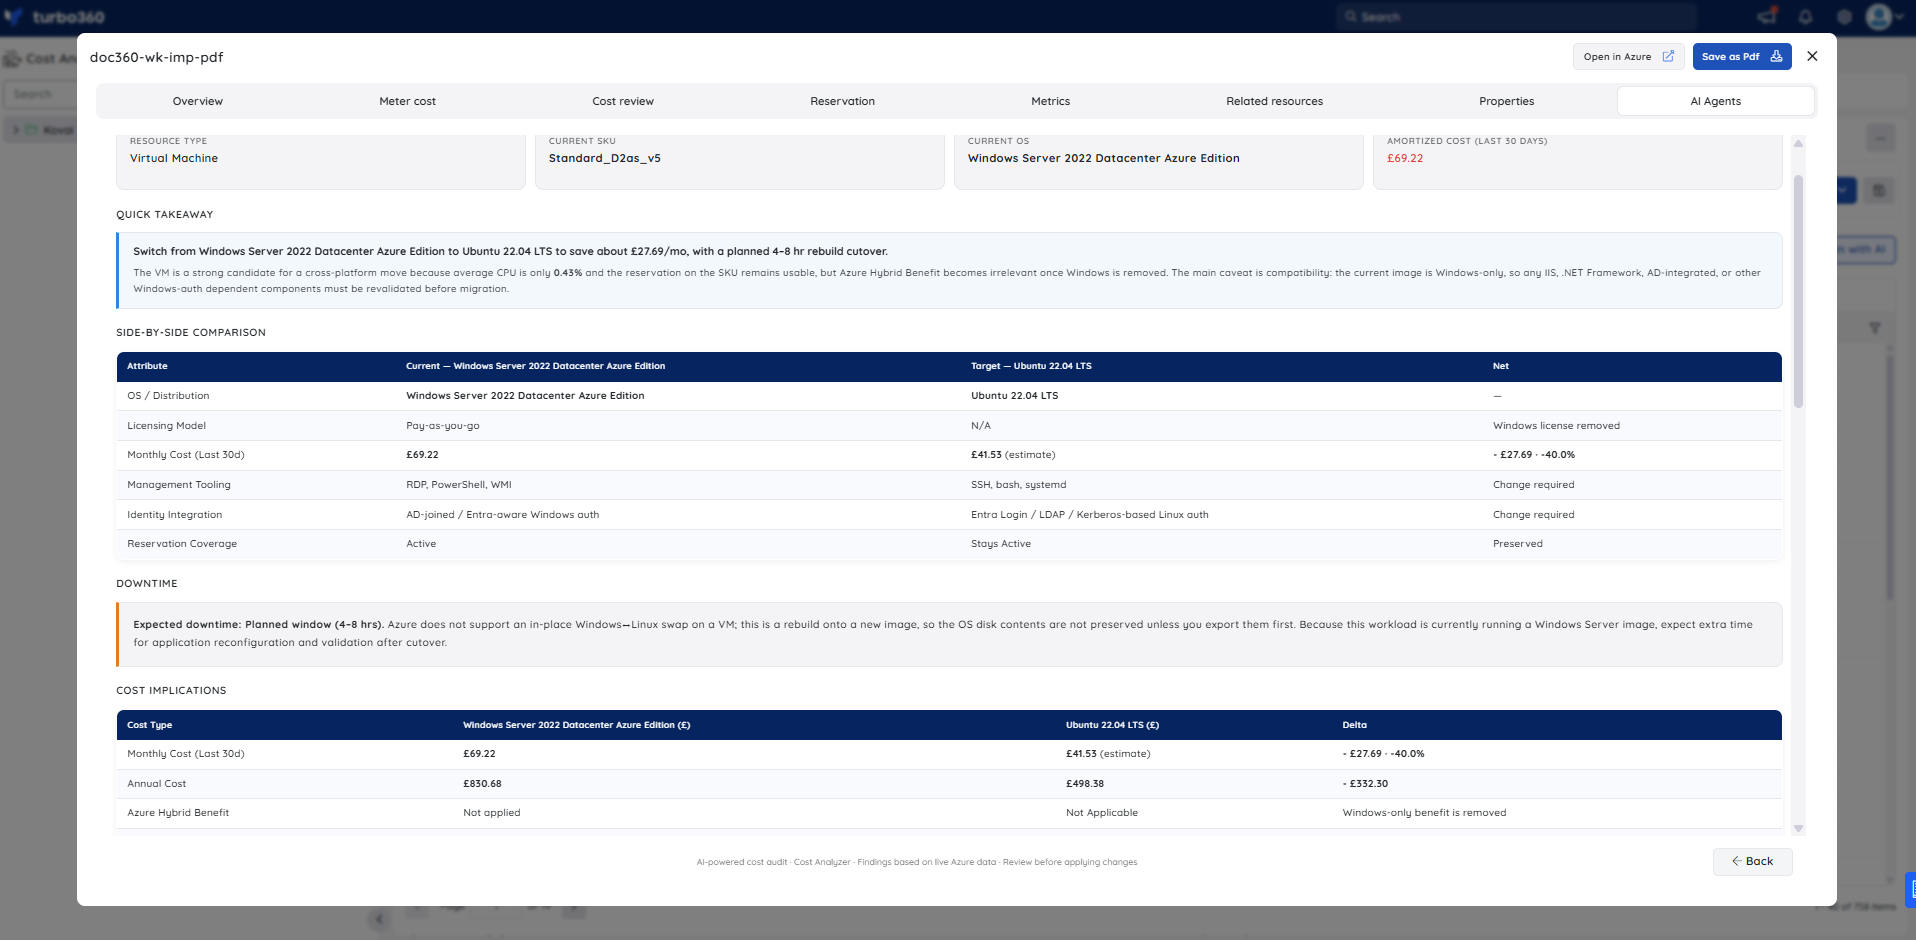Click the Delta column header
The width and height of the screenshot is (1916, 940).
tap(1354, 725)
